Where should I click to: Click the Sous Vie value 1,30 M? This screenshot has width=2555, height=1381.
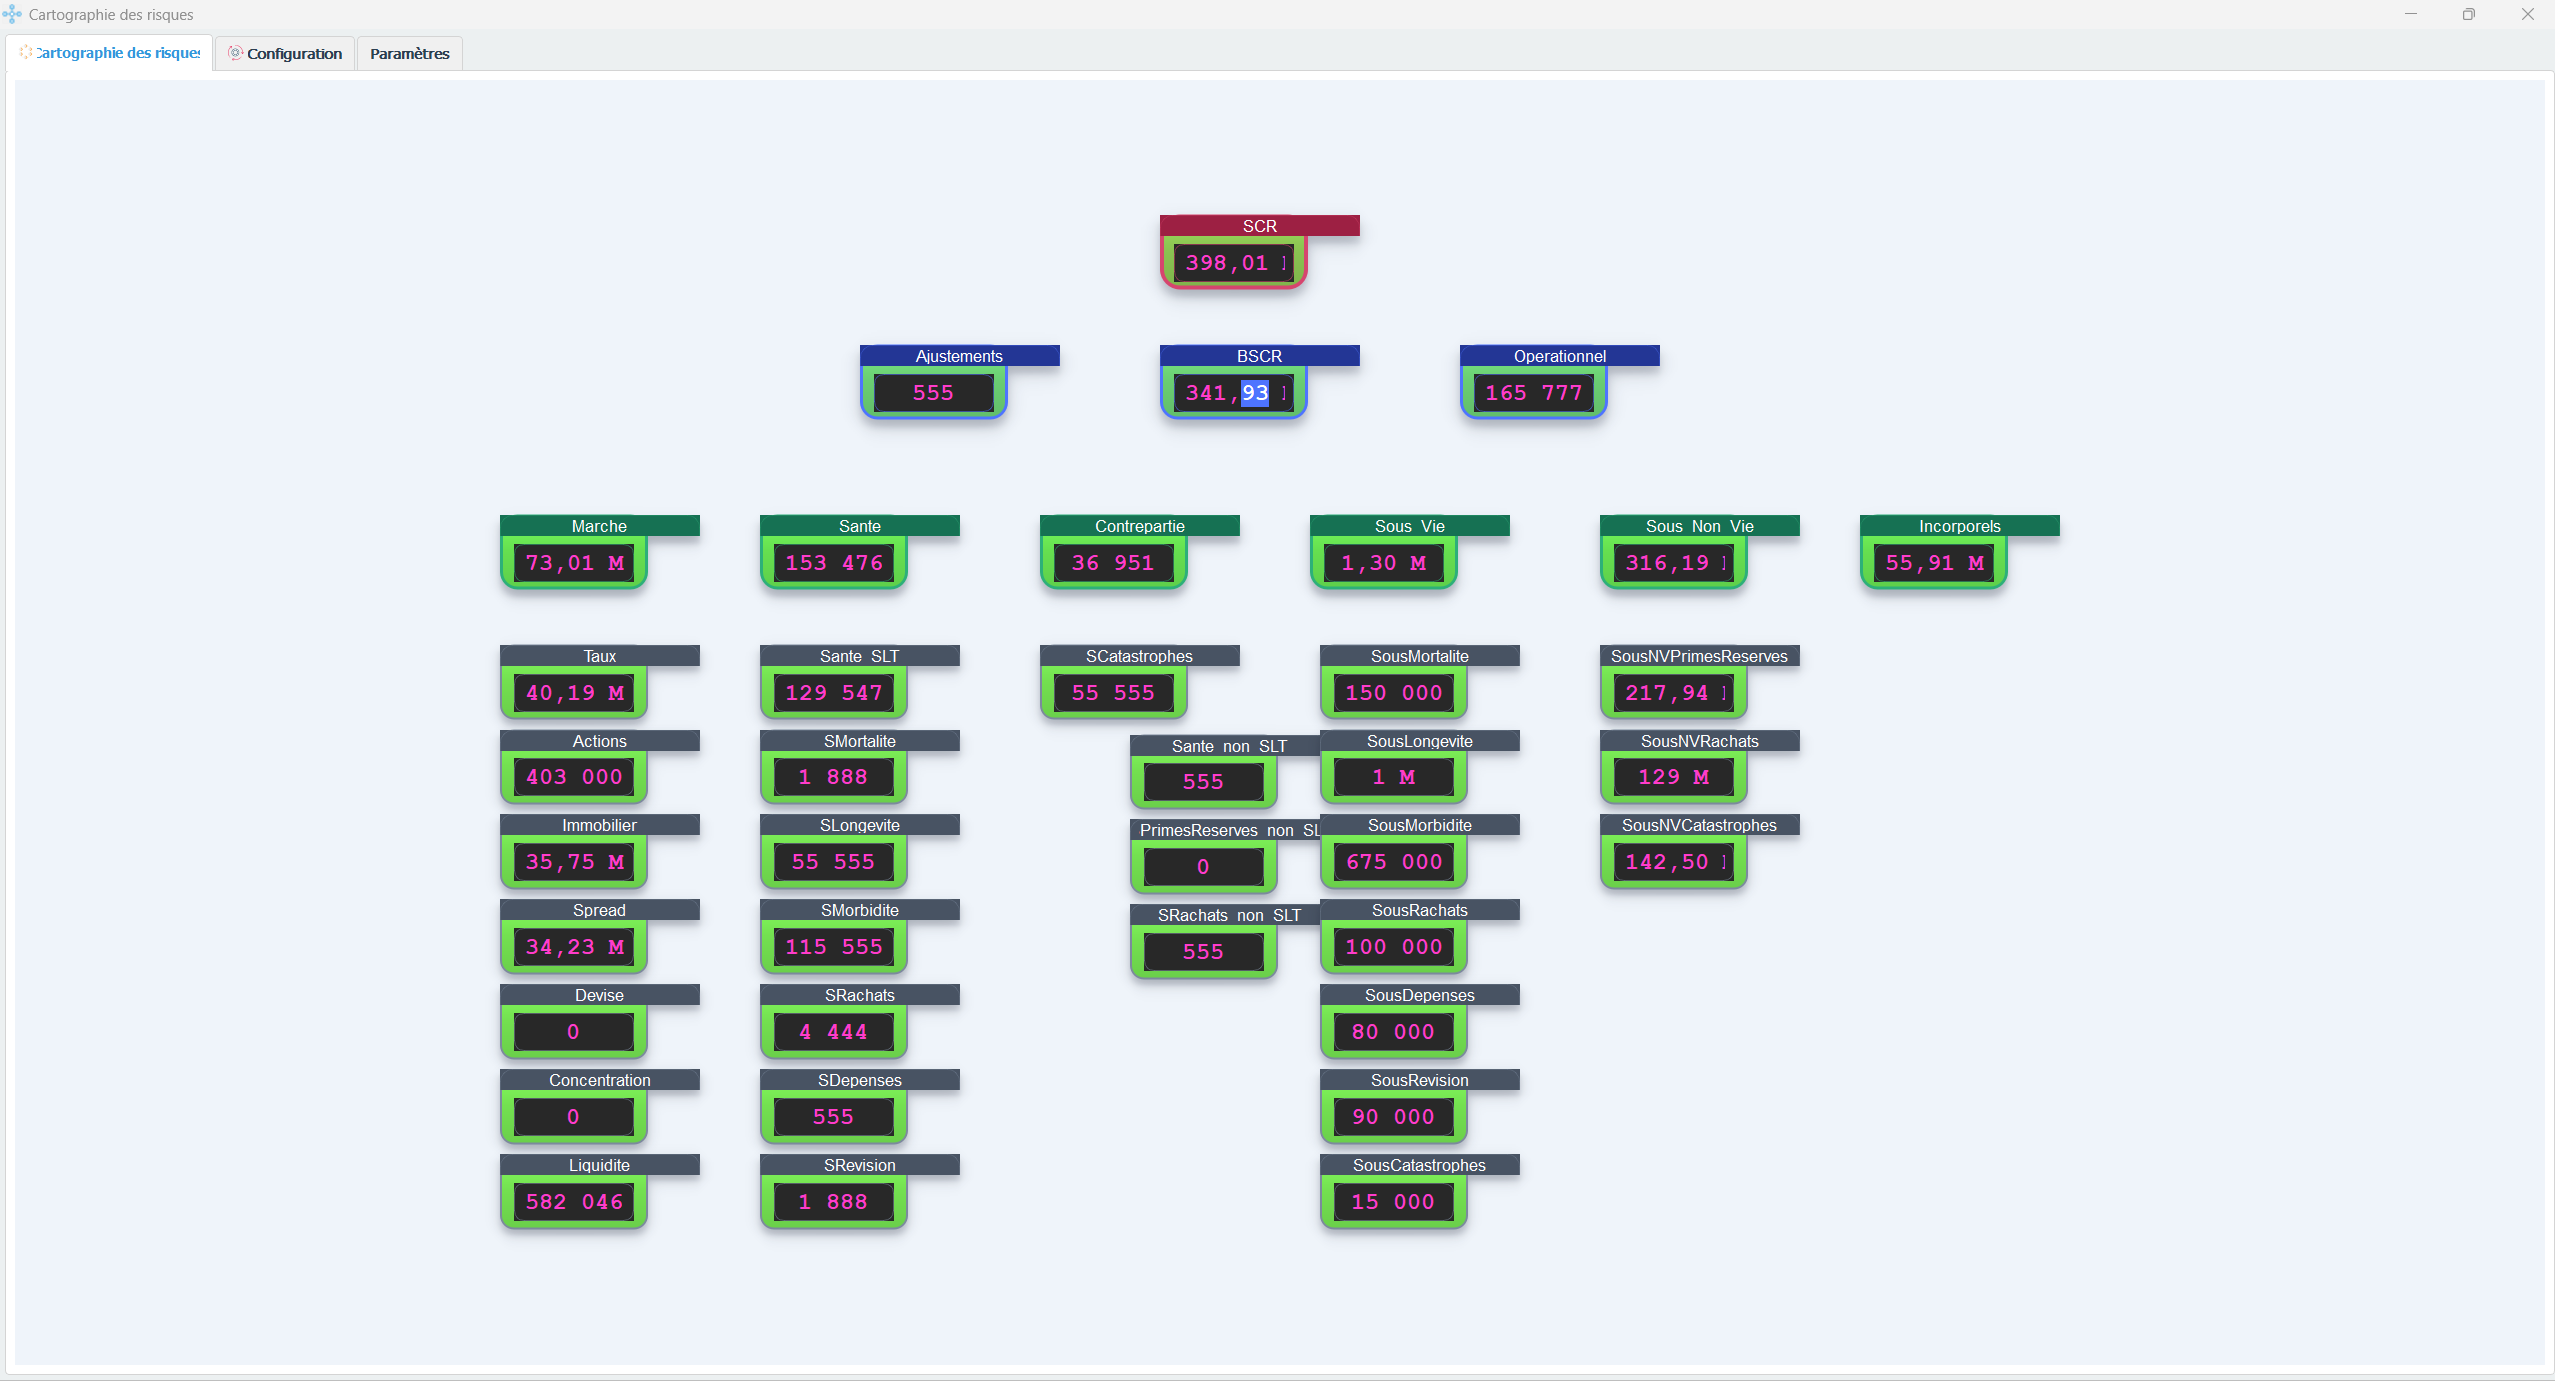click(x=1384, y=563)
